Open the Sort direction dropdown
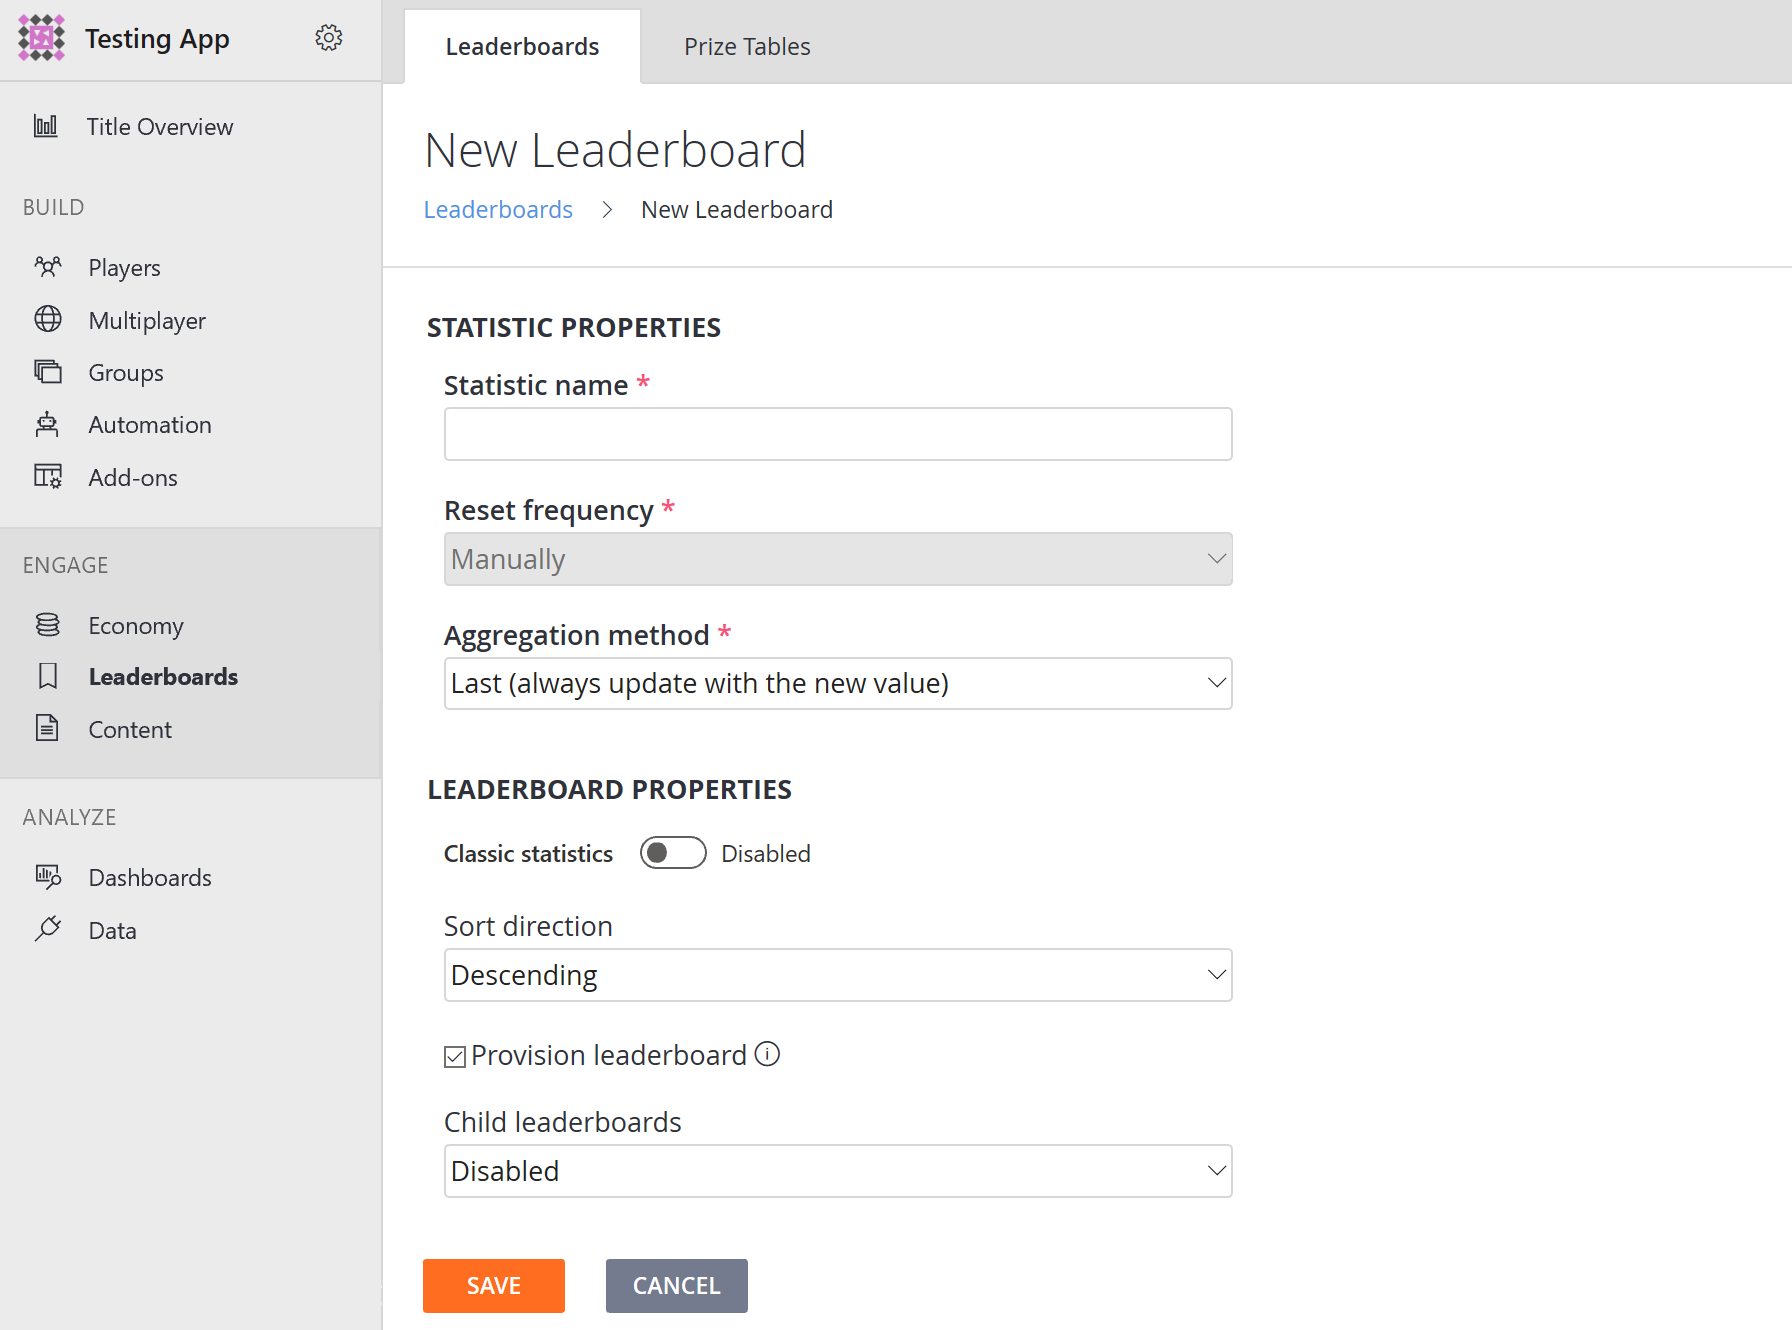Image resolution: width=1792 pixels, height=1330 pixels. click(838, 975)
